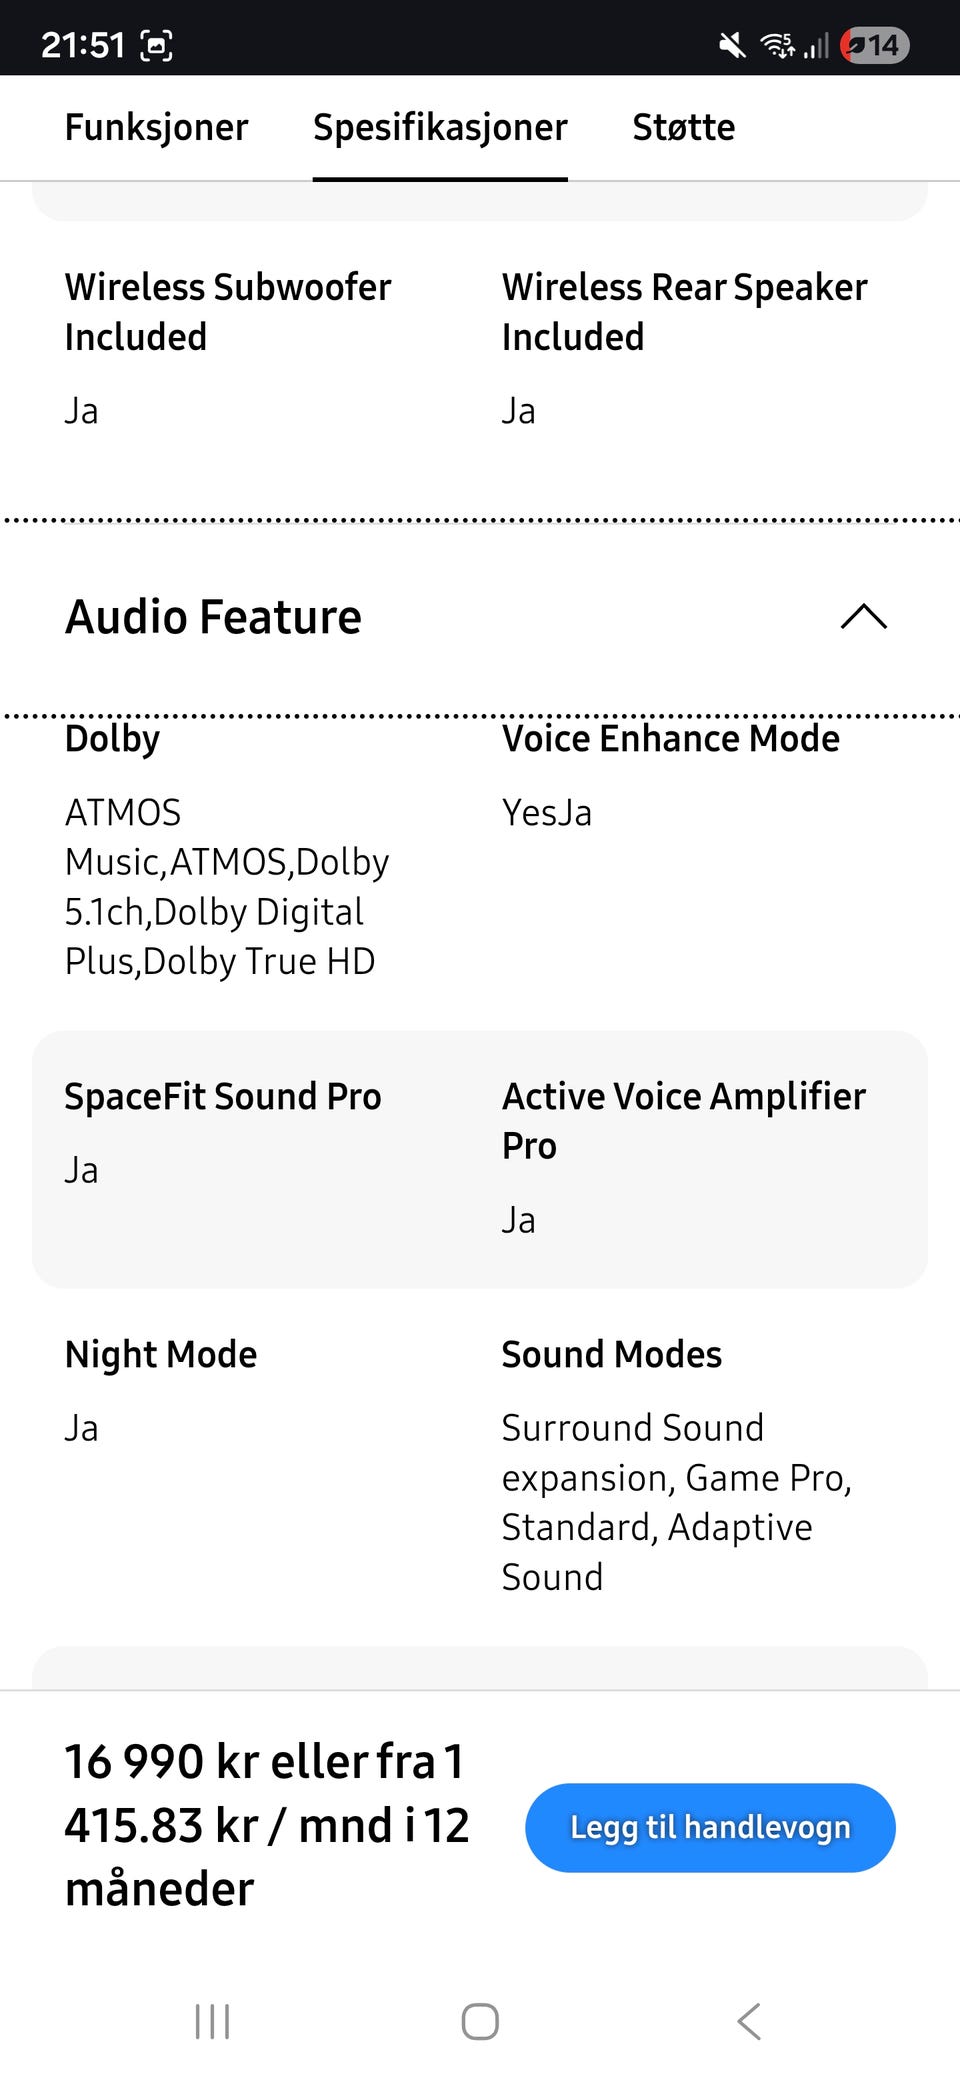Open the Funksjoner tab
The image size is (960, 2080).
click(x=156, y=128)
